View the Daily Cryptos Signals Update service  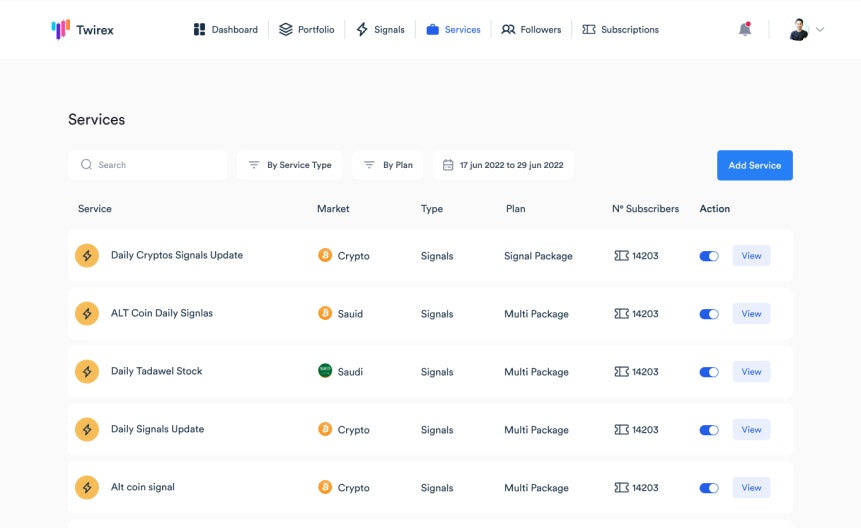click(751, 256)
